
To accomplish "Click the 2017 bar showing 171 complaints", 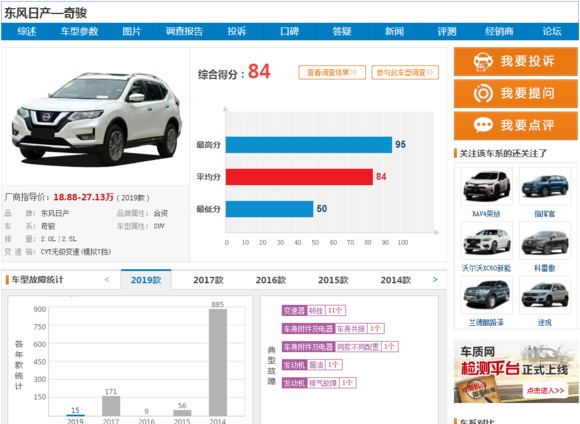I will (111, 406).
